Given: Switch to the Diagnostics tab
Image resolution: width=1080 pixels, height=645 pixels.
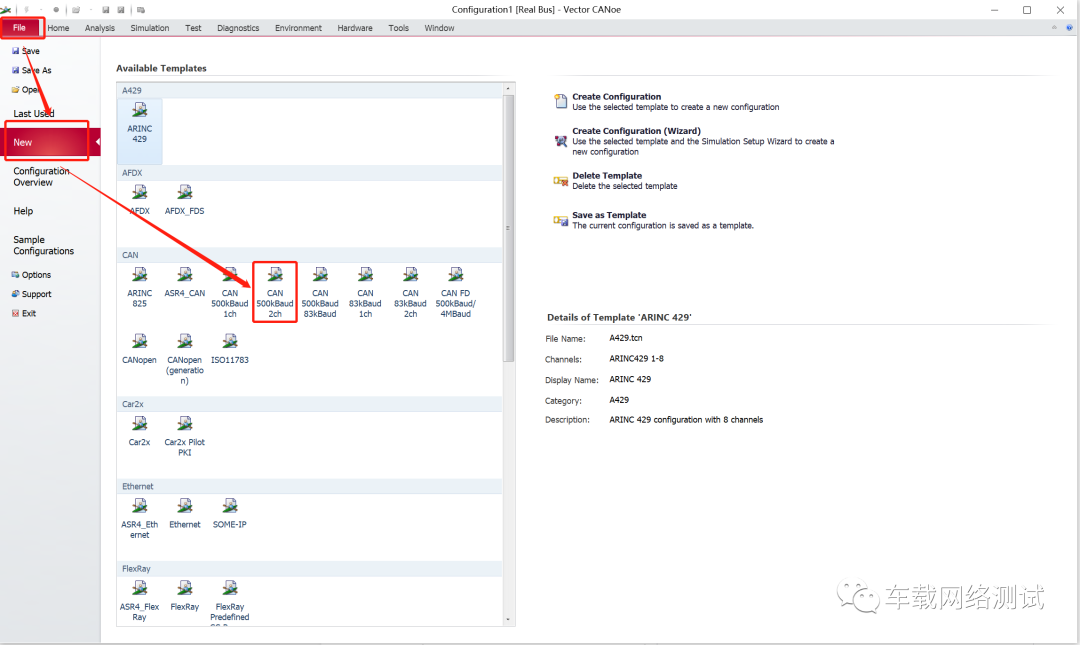Looking at the screenshot, I should tap(238, 28).
